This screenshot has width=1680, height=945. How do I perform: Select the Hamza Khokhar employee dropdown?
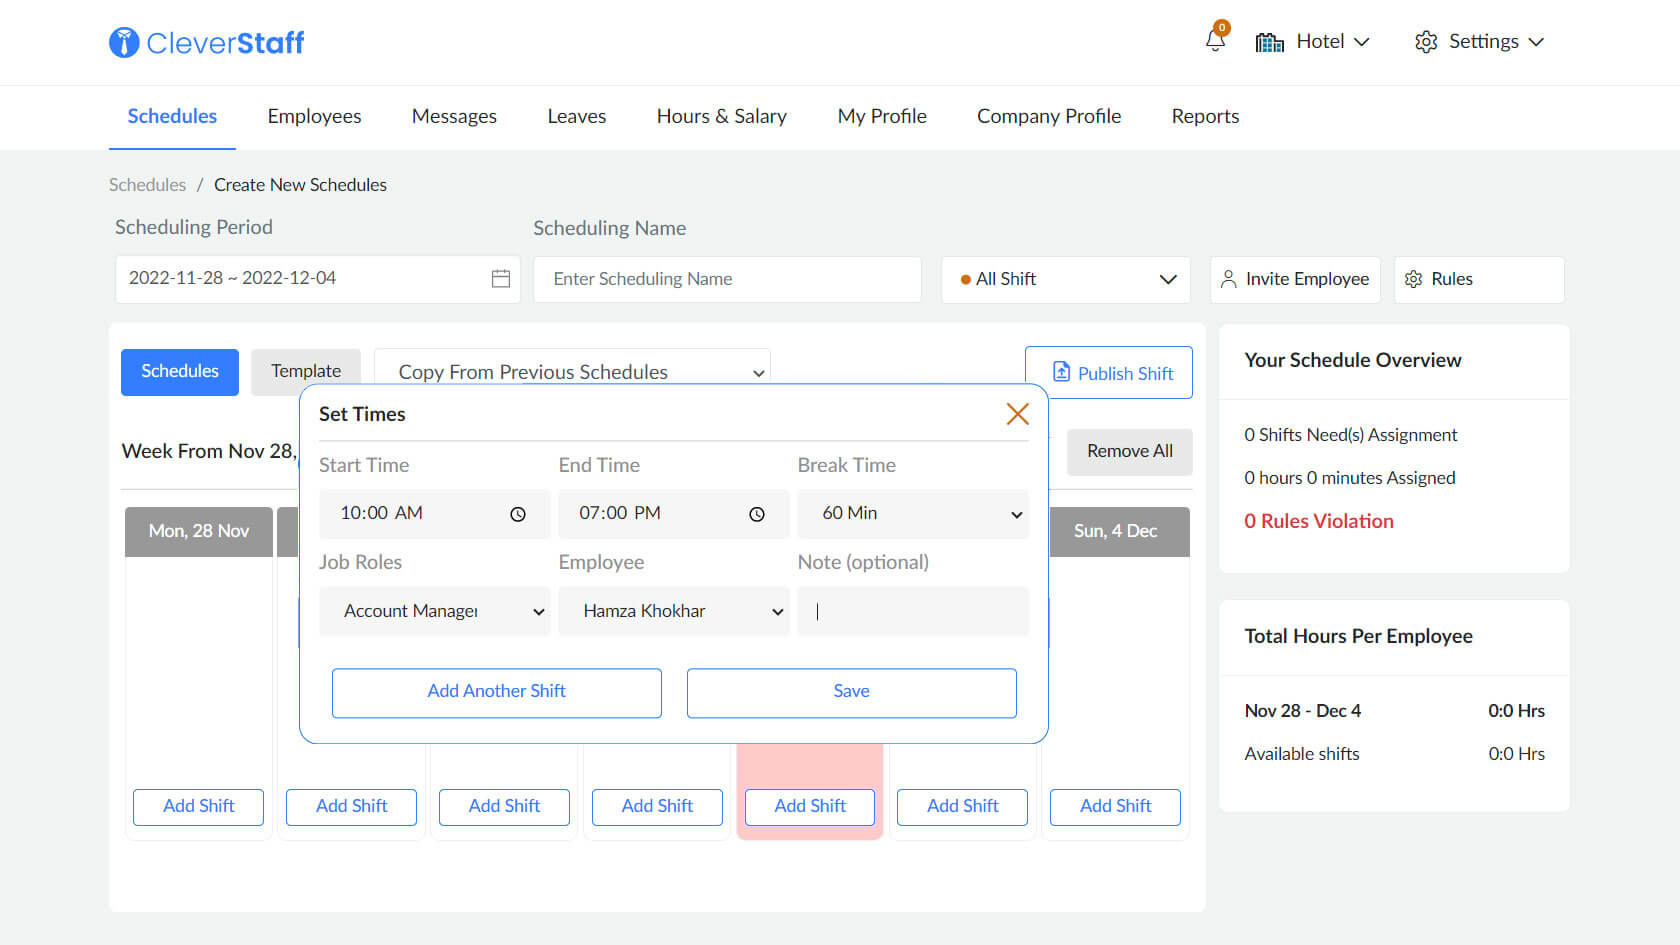(673, 611)
